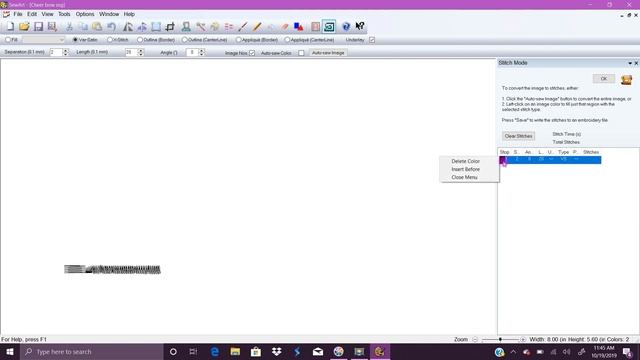
Task: Select the H-Stitch radio button
Action: point(110,40)
